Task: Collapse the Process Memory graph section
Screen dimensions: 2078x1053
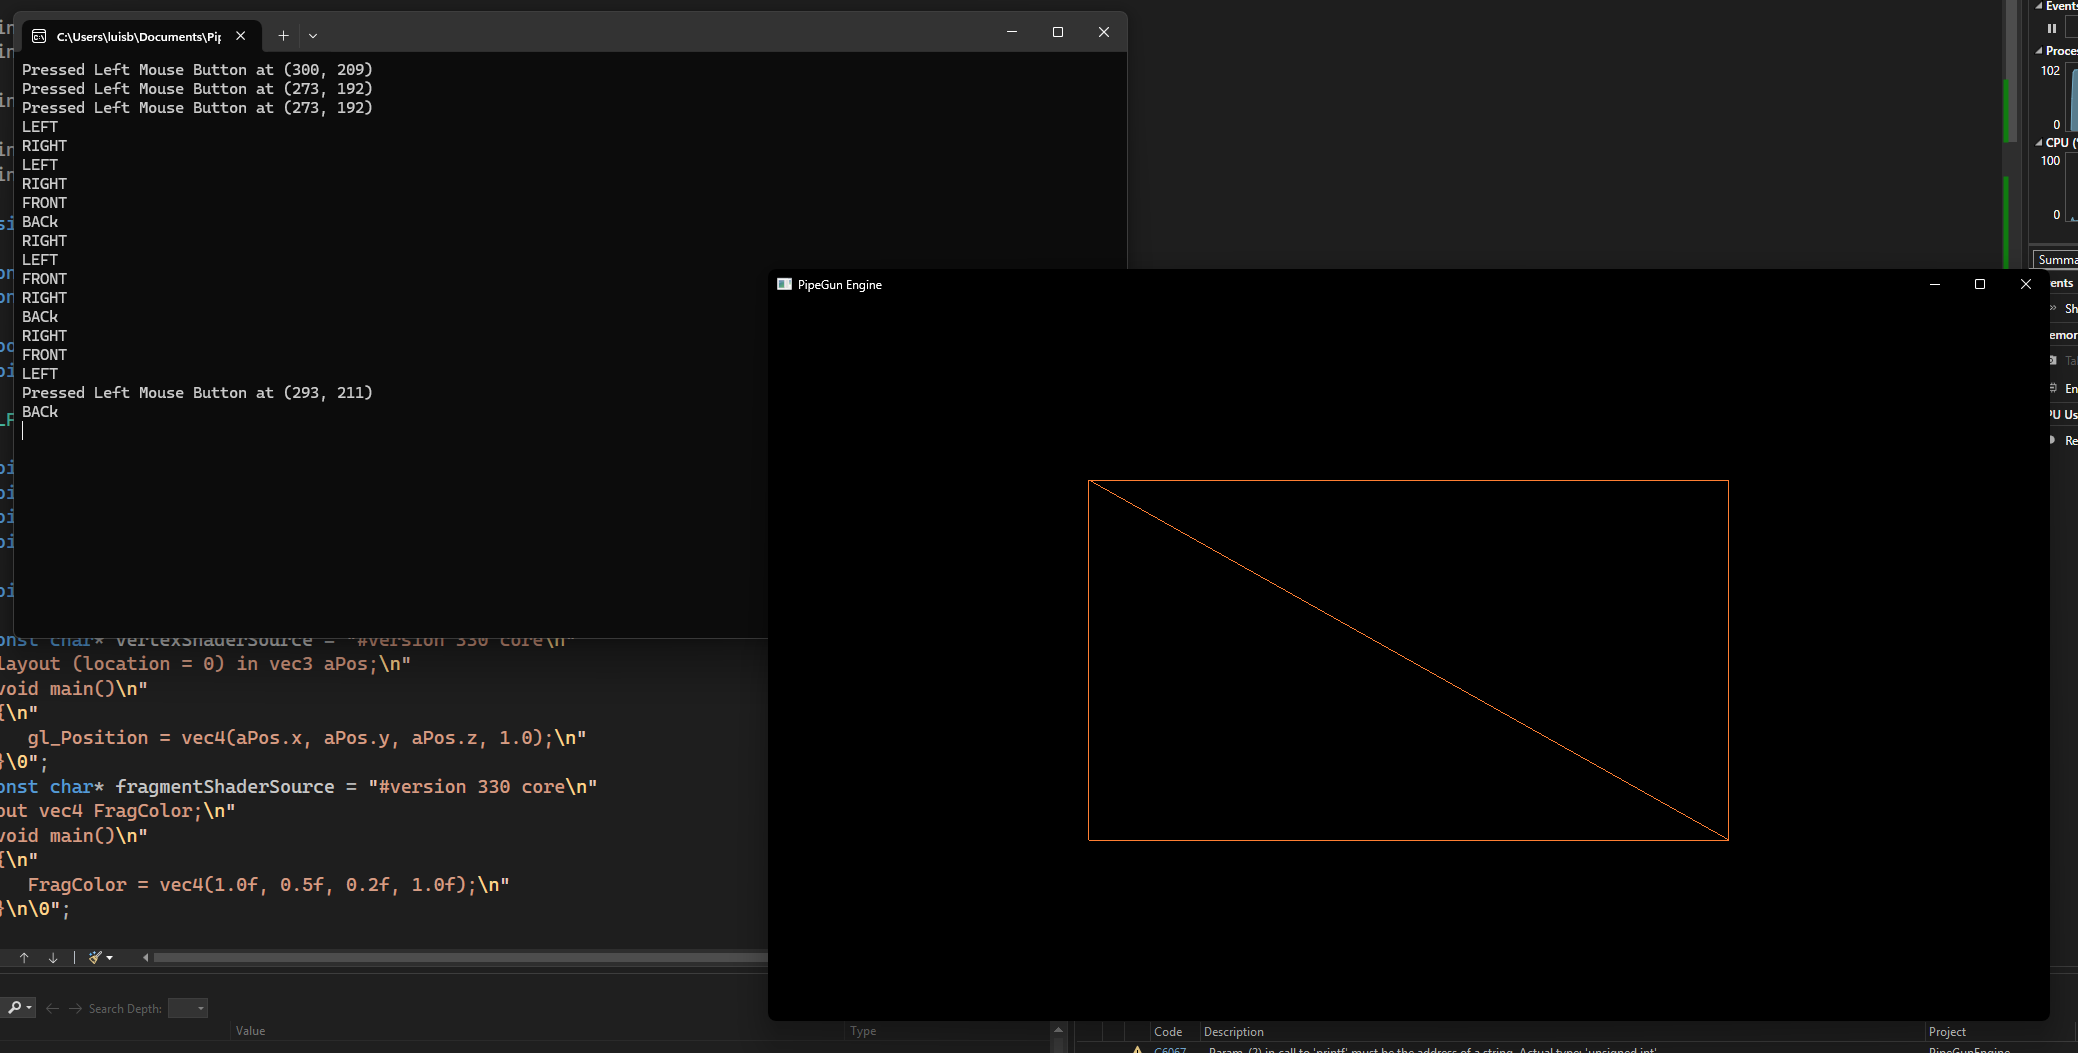Action: coord(2040,51)
